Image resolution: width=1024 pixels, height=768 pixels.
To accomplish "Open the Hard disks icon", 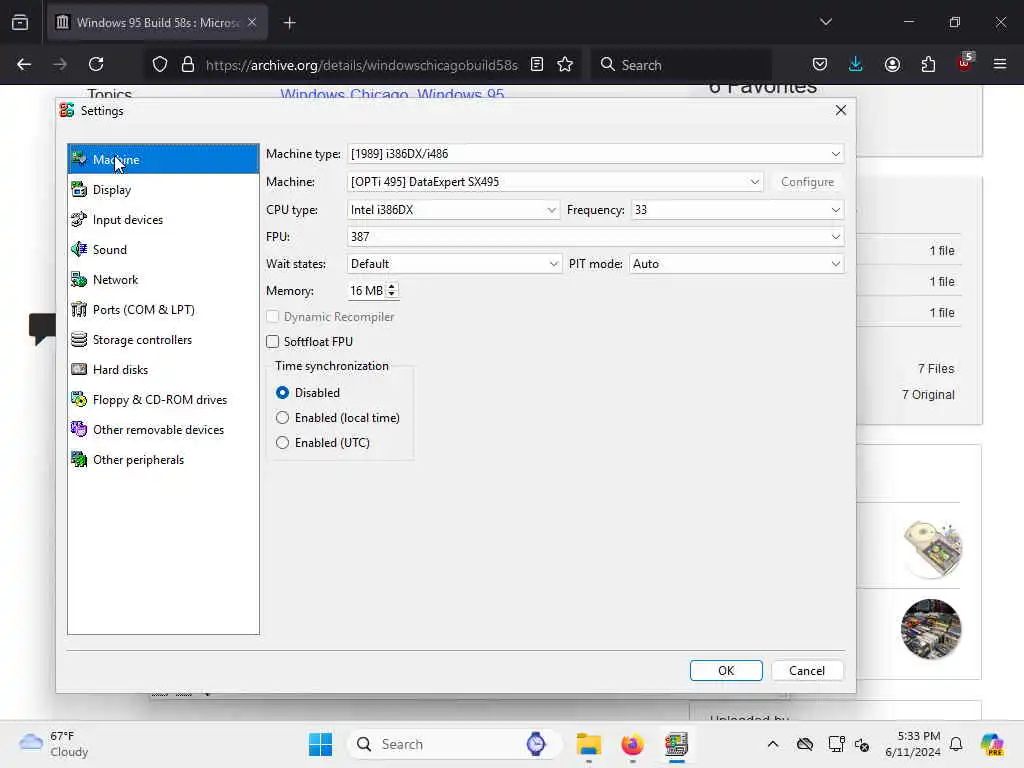I will pos(79,370).
